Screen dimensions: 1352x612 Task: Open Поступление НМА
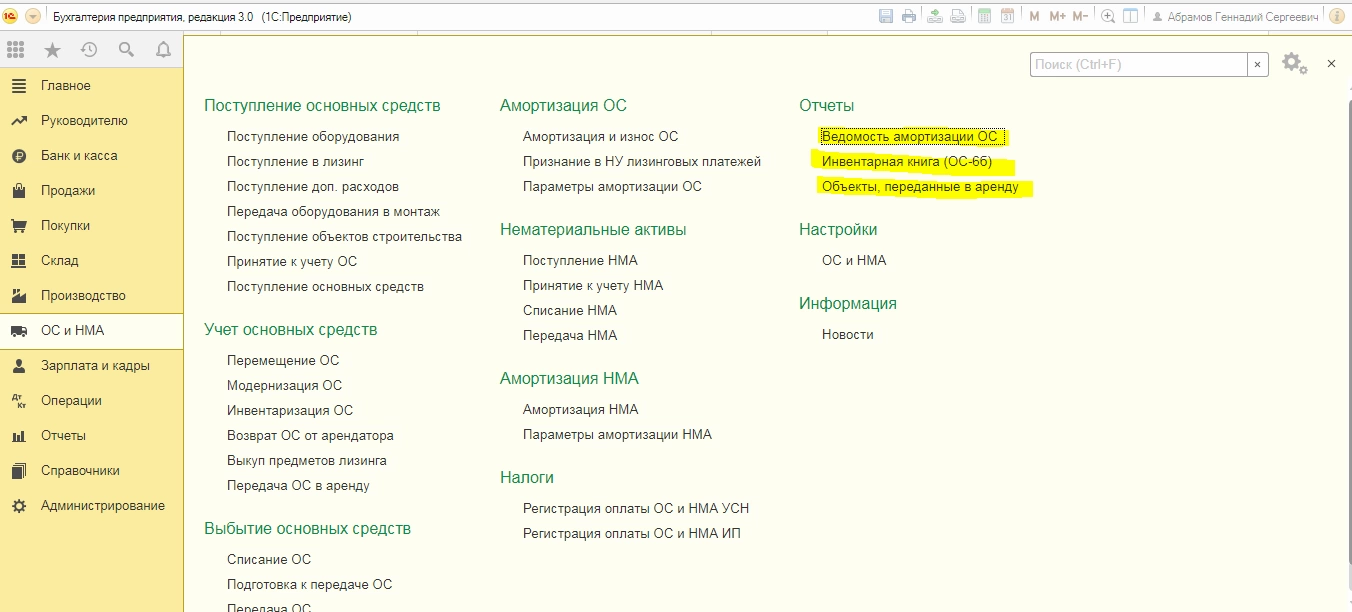(x=580, y=261)
